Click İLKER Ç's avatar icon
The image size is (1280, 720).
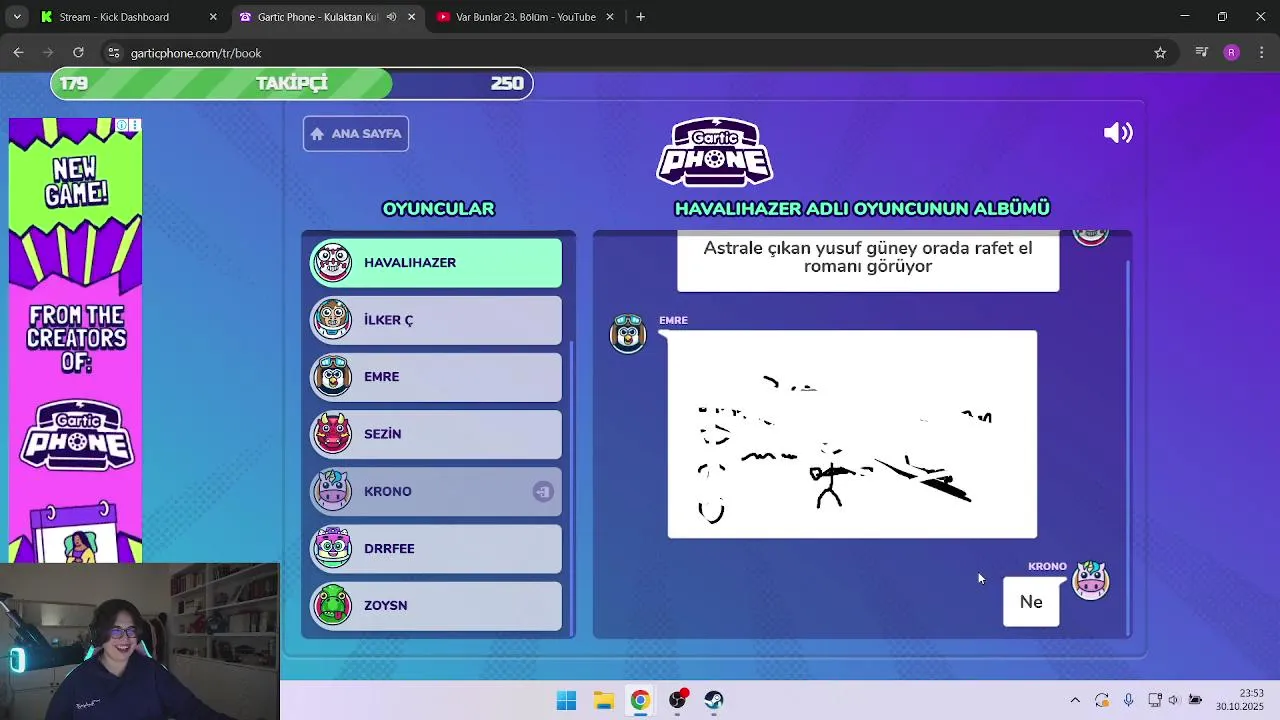332,319
